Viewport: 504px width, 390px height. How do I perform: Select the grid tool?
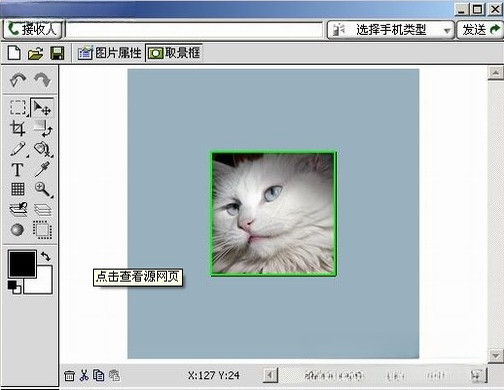tap(18, 189)
